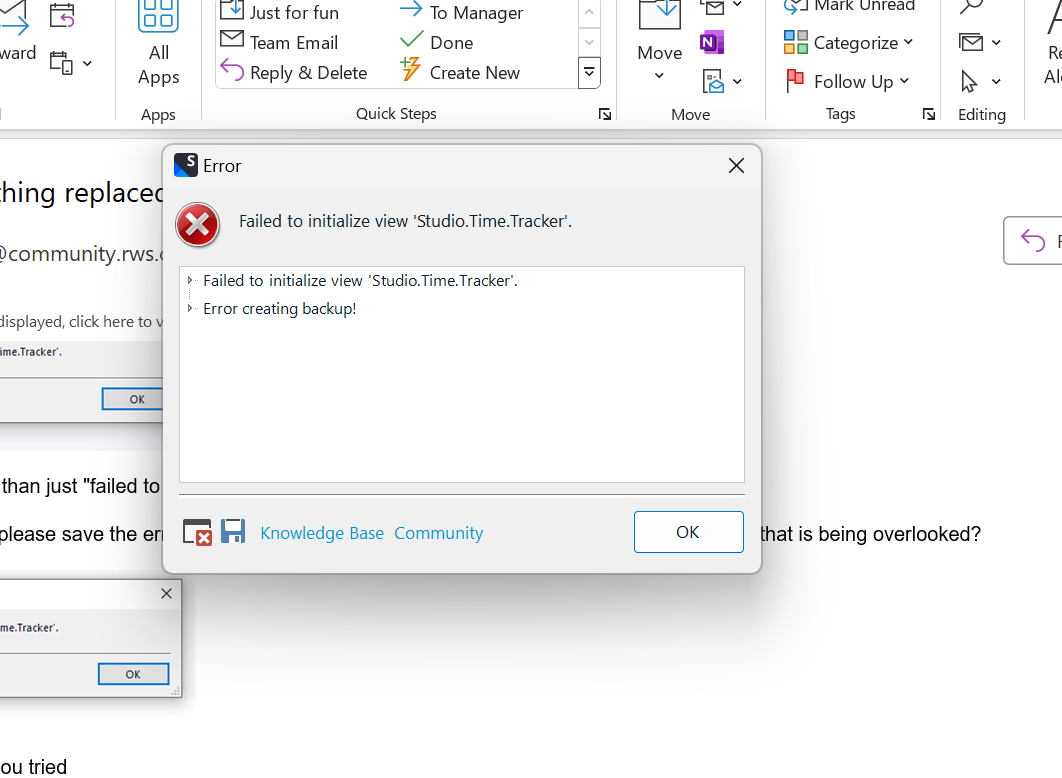This screenshot has height=778, width=1062.
Task: Close the Error dialog with X
Action: coord(736,166)
